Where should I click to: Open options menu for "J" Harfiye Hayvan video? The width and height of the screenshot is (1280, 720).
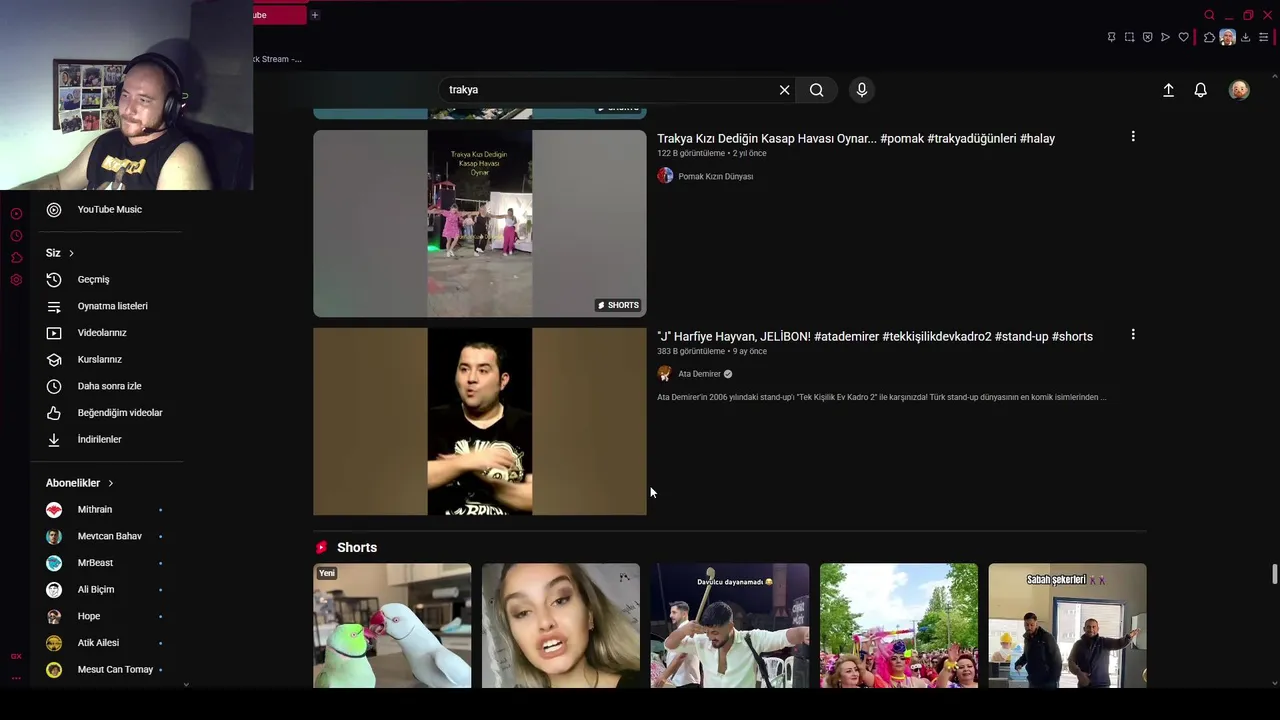pos(1133,334)
